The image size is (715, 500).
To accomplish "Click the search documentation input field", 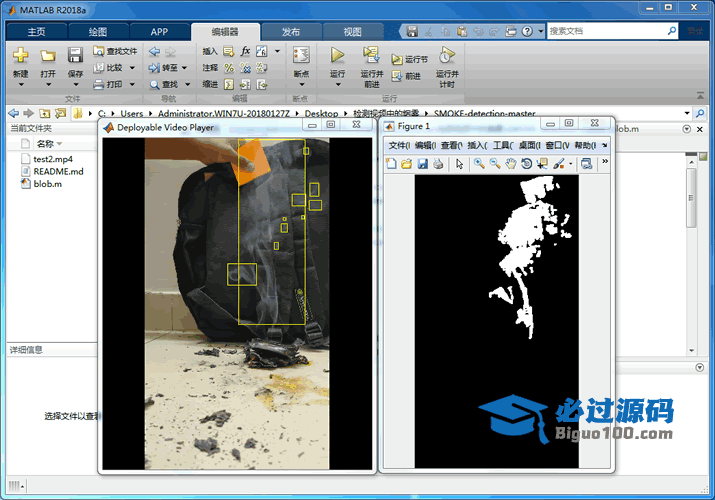I will (605, 31).
